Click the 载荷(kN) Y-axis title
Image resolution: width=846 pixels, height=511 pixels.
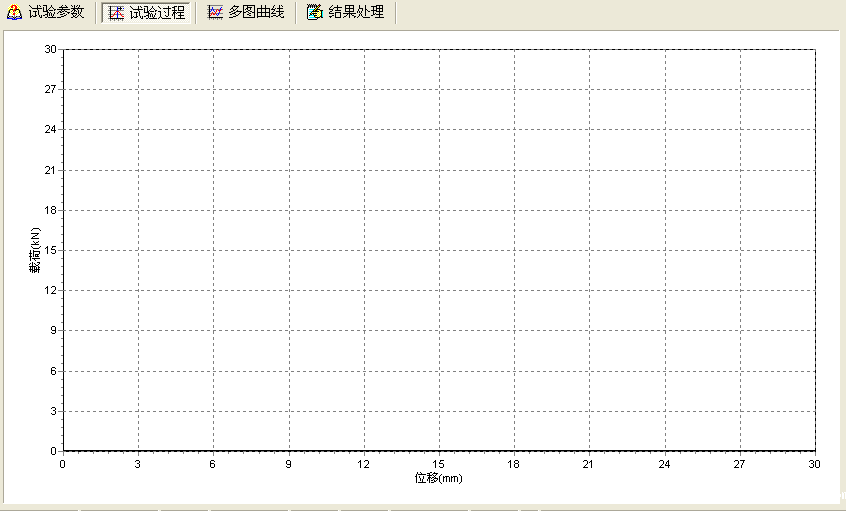34,251
